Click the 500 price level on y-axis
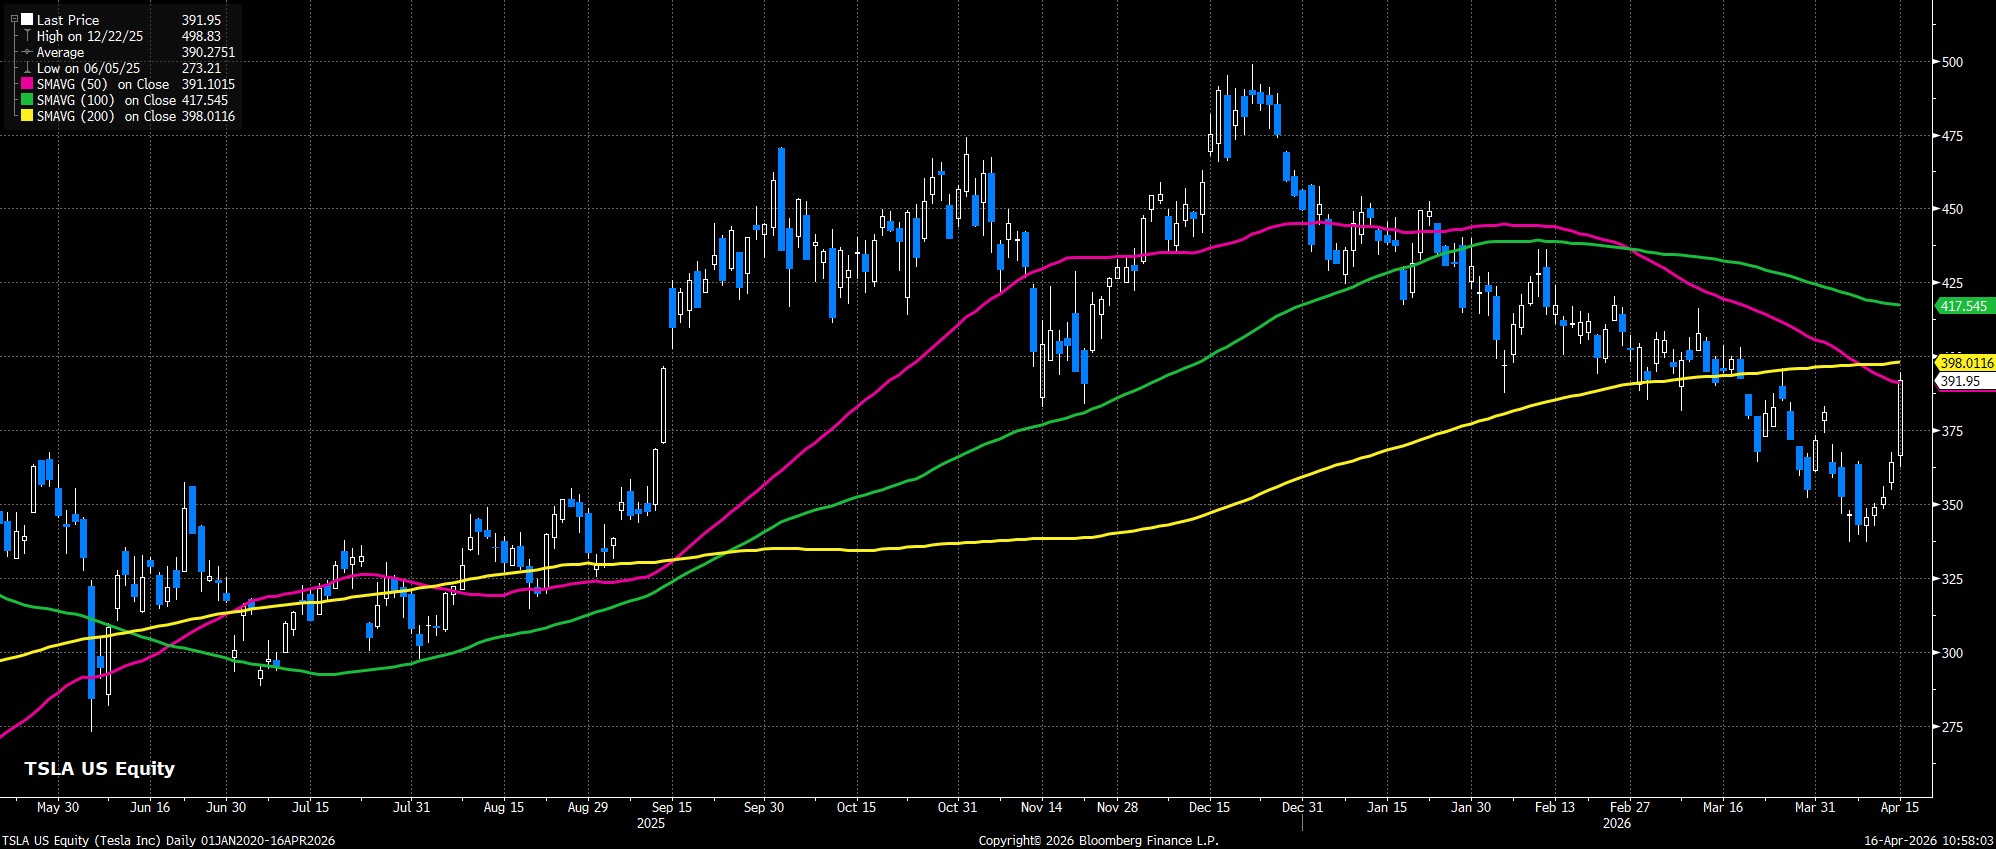Viewport: 1996px width, 849px height. tap(1951, 62)
